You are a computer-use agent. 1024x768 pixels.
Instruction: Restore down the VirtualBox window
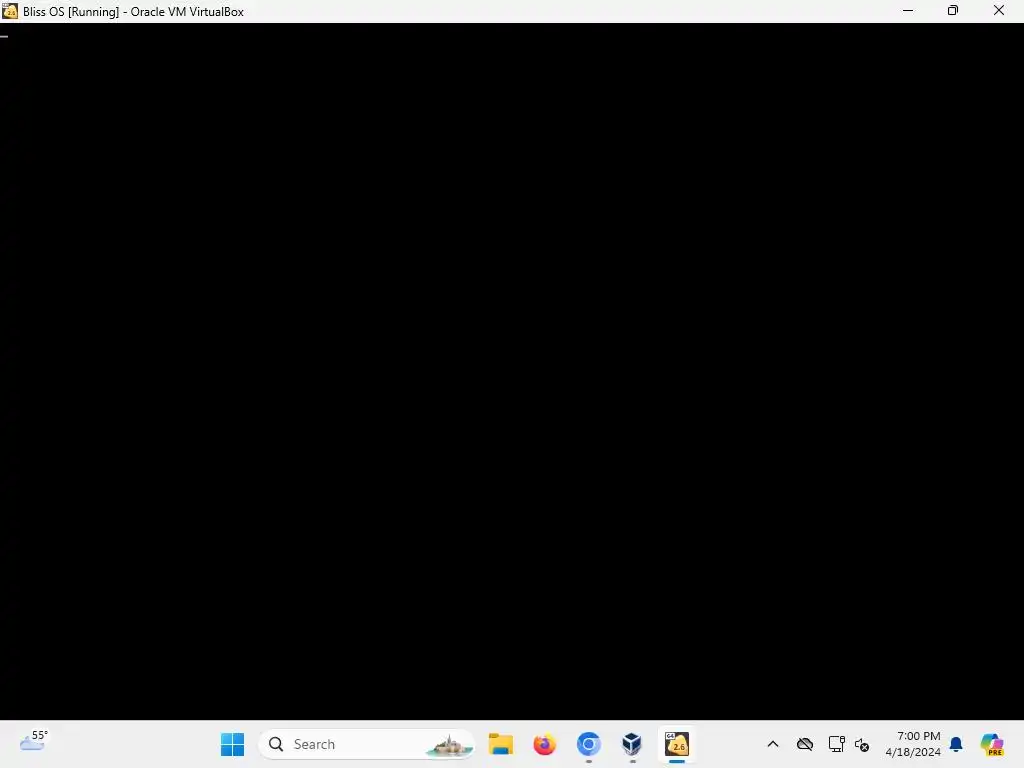(x=953, y=10)
